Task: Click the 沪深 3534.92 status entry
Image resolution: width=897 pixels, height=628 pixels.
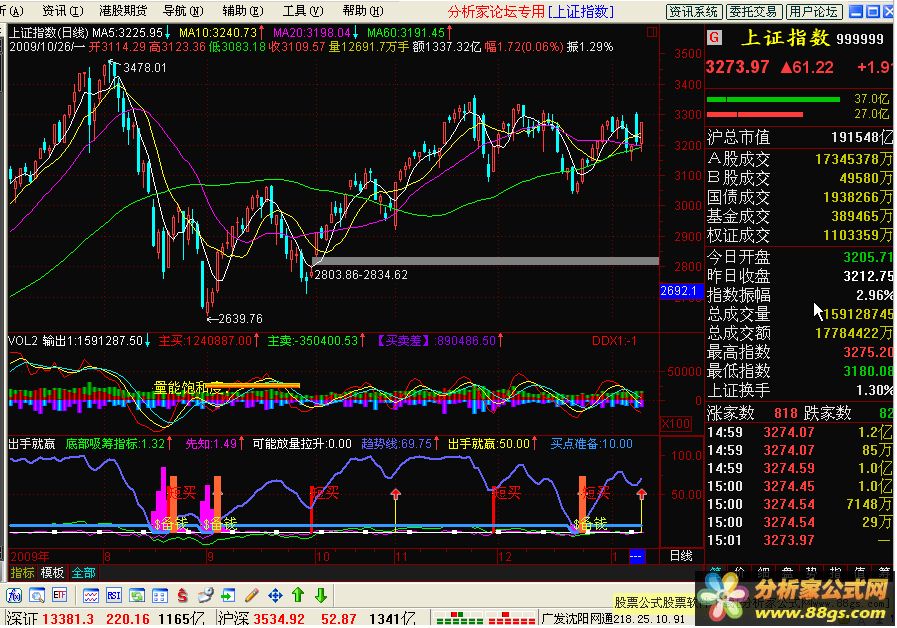Action: [x=317, y=619]
